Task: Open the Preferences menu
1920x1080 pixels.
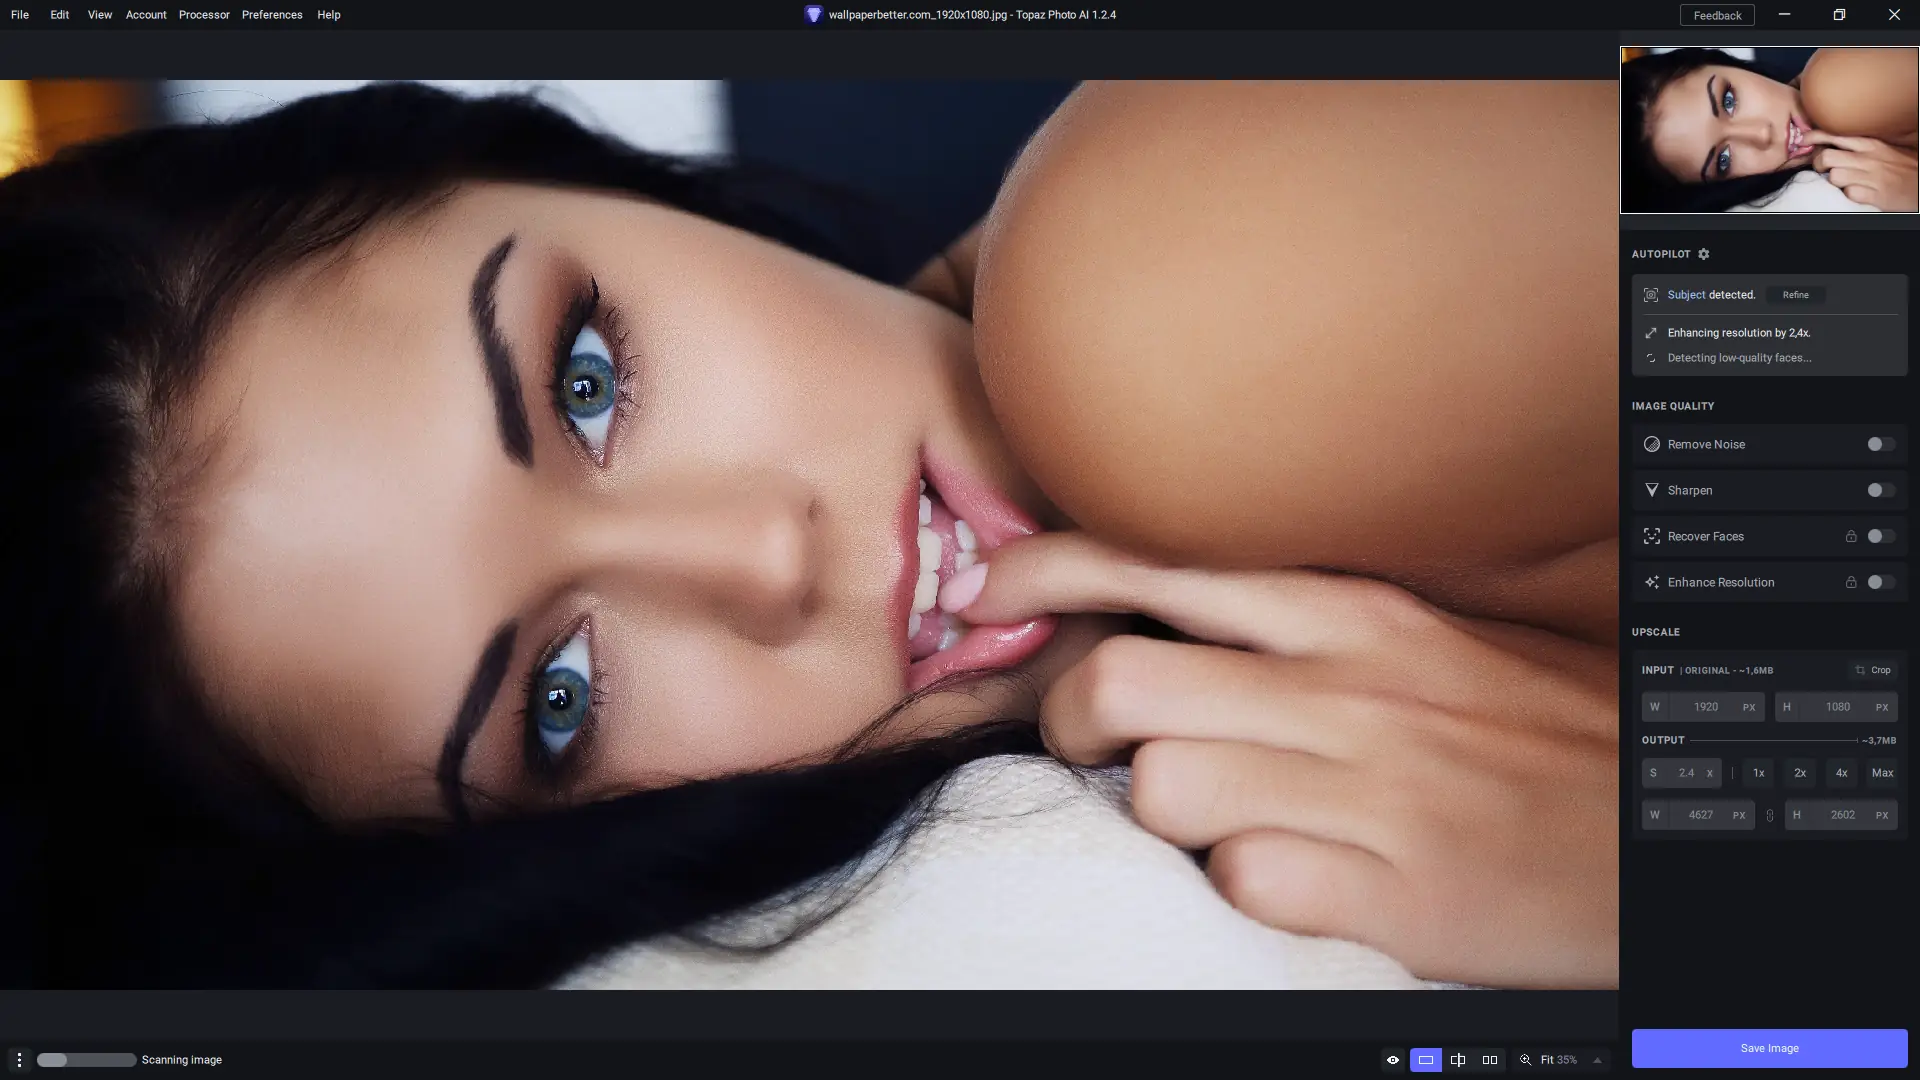Action: pyautogui.click(x=272, y=15)
